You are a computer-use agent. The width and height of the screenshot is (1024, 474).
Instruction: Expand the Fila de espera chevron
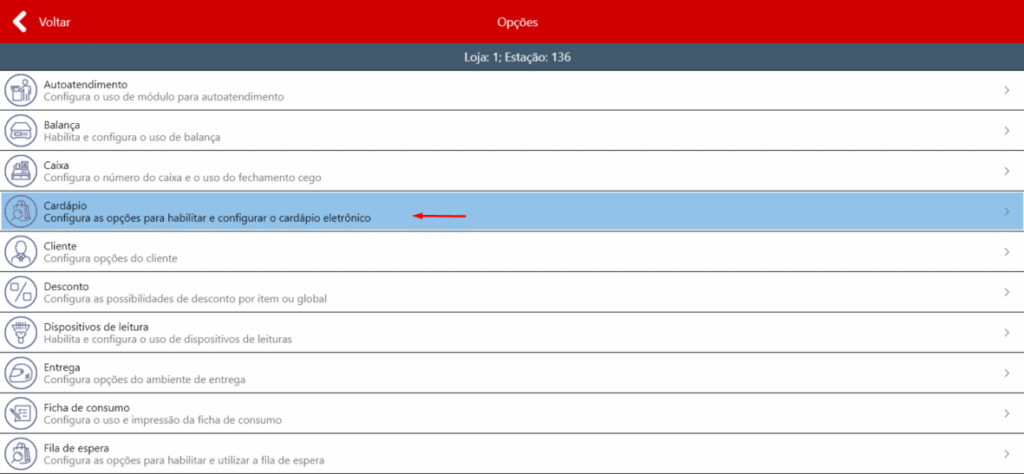(1006, 453)
